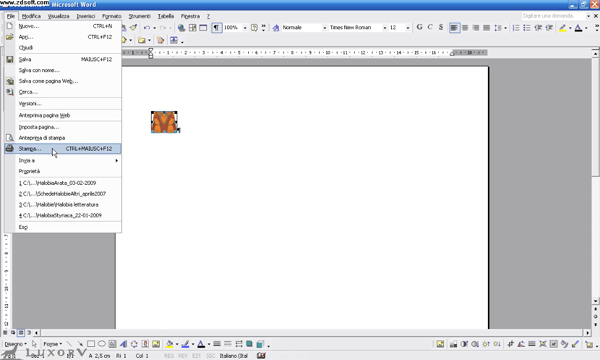Open recent file SchedeHalobieAltri_aprile2007
Screen dimensions: 600x360
(63, 194)
